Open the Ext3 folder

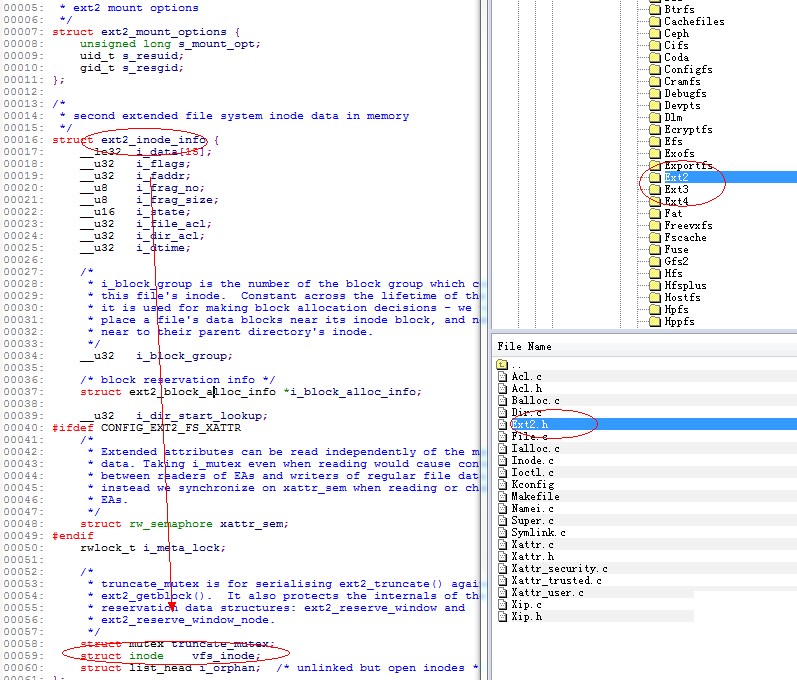point(676,190)
